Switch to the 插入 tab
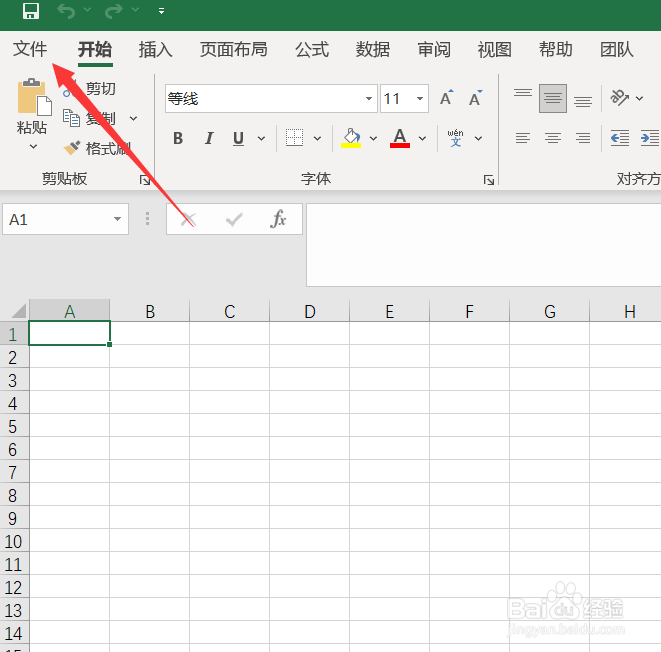The image size is (661, 652). click(x=156, y=49)
